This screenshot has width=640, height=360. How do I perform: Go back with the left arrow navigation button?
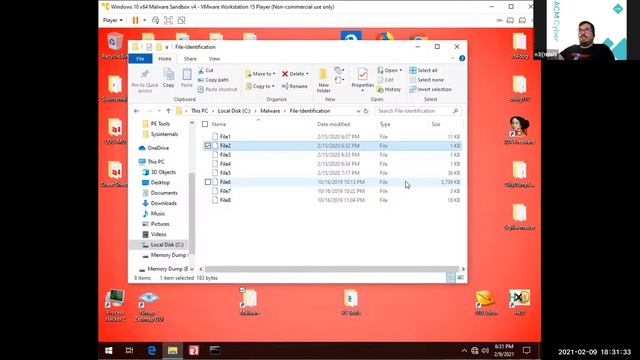tap(137, 111)
